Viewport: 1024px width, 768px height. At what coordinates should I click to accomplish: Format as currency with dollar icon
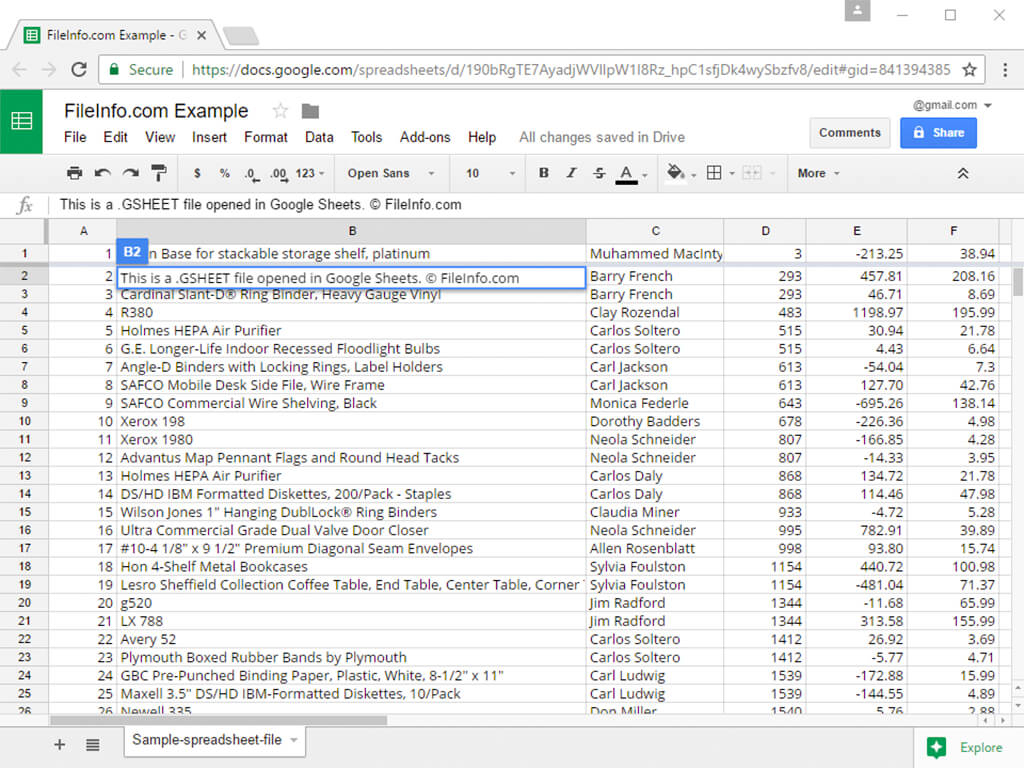click(x=197, y=173)
